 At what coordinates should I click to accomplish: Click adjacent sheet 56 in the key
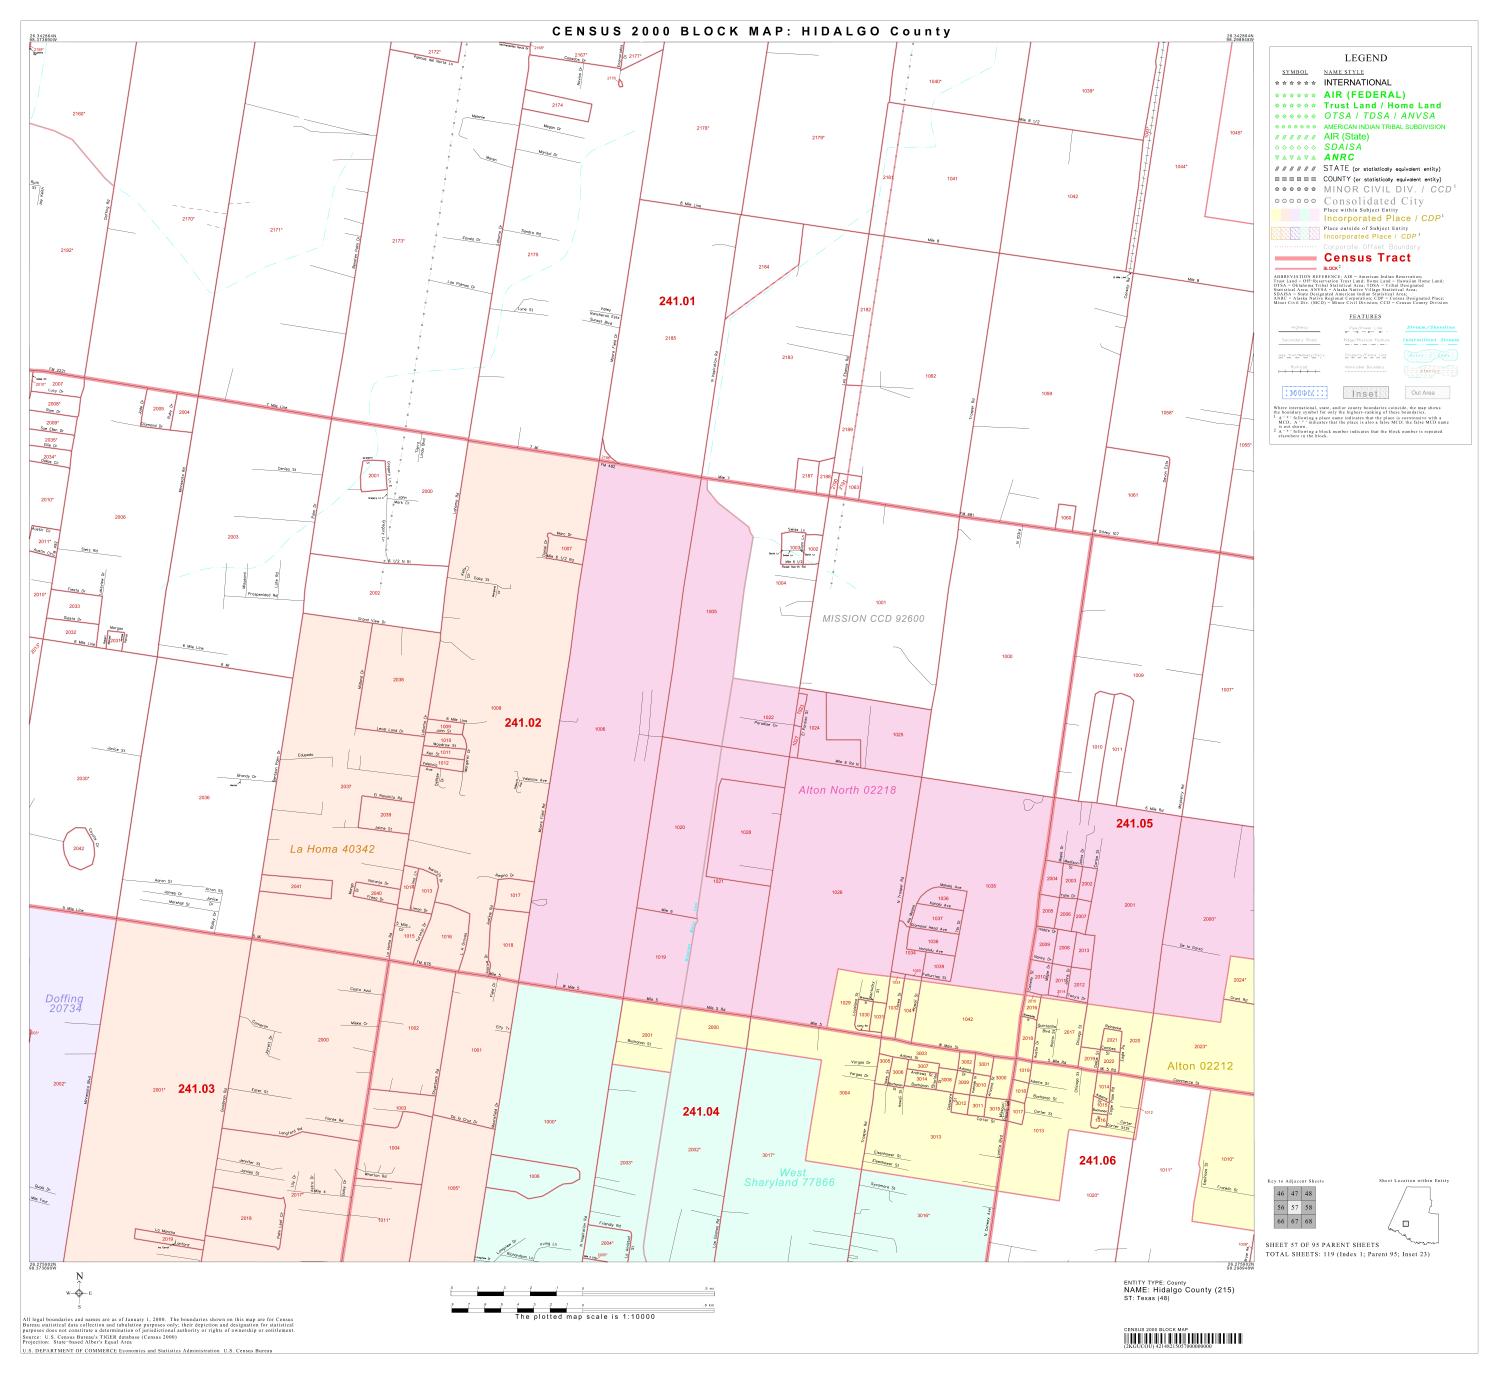(x=1279, y=1207)
